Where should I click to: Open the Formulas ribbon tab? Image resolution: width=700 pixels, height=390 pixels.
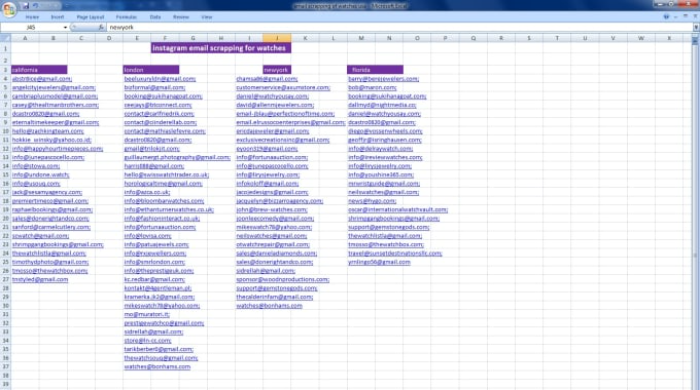point(126,17)
